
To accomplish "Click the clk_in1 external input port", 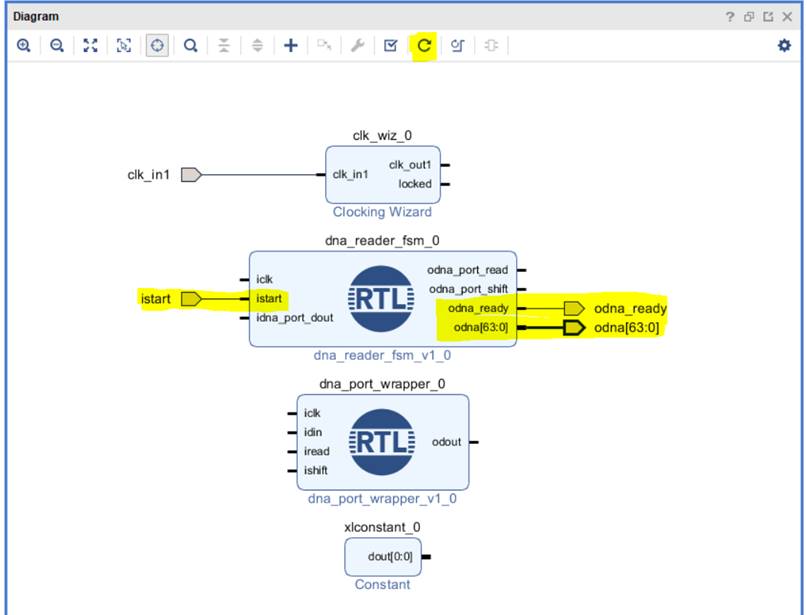I will pyautogui.click(x=191, y=175).
